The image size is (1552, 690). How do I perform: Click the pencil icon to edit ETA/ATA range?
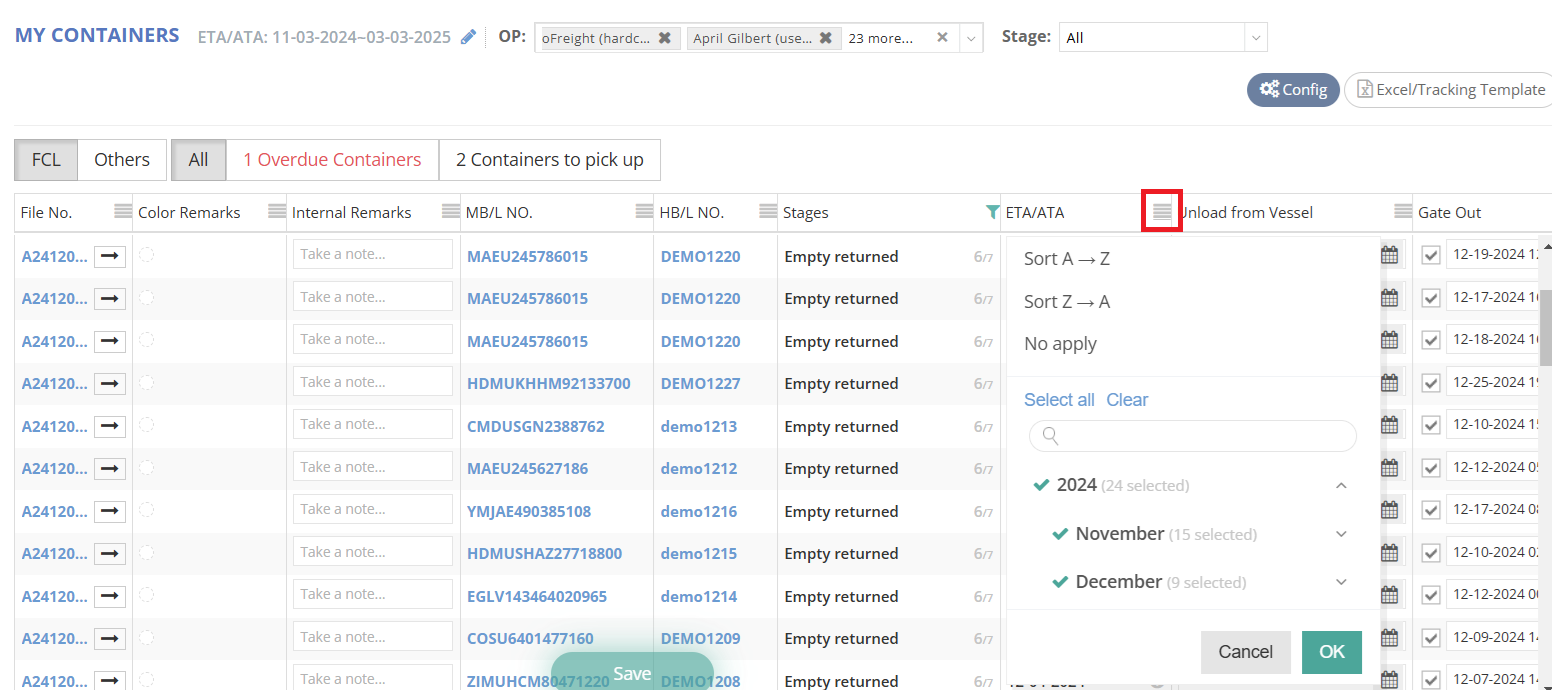click(468, 37)
